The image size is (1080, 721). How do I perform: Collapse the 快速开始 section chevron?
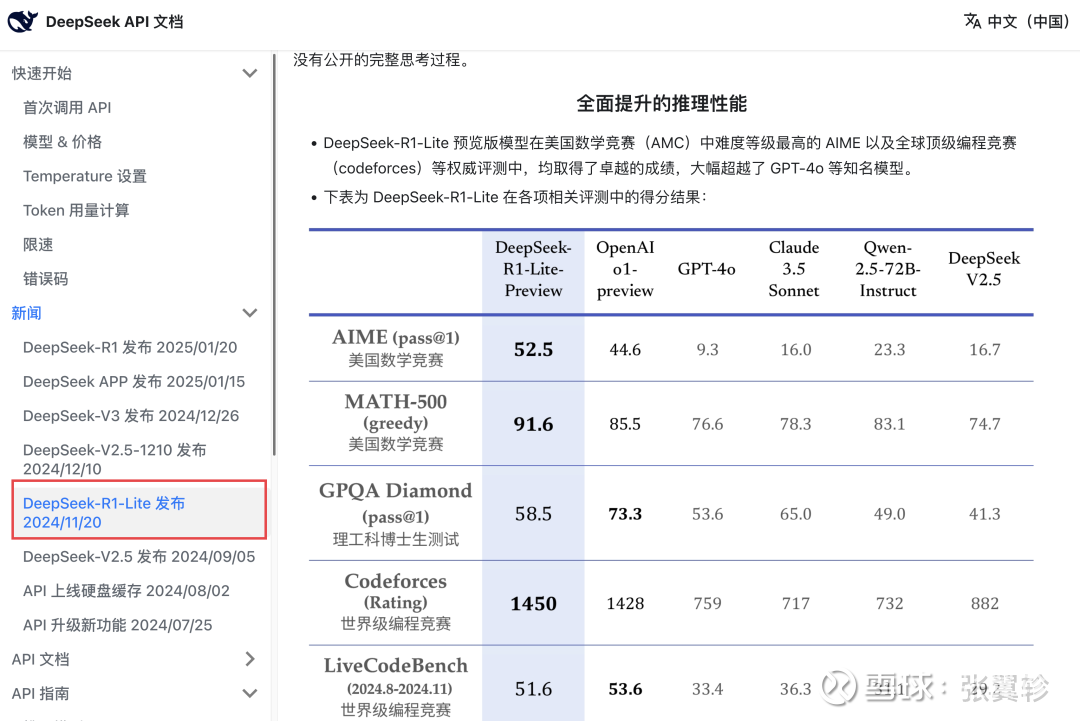click(250, 73)
